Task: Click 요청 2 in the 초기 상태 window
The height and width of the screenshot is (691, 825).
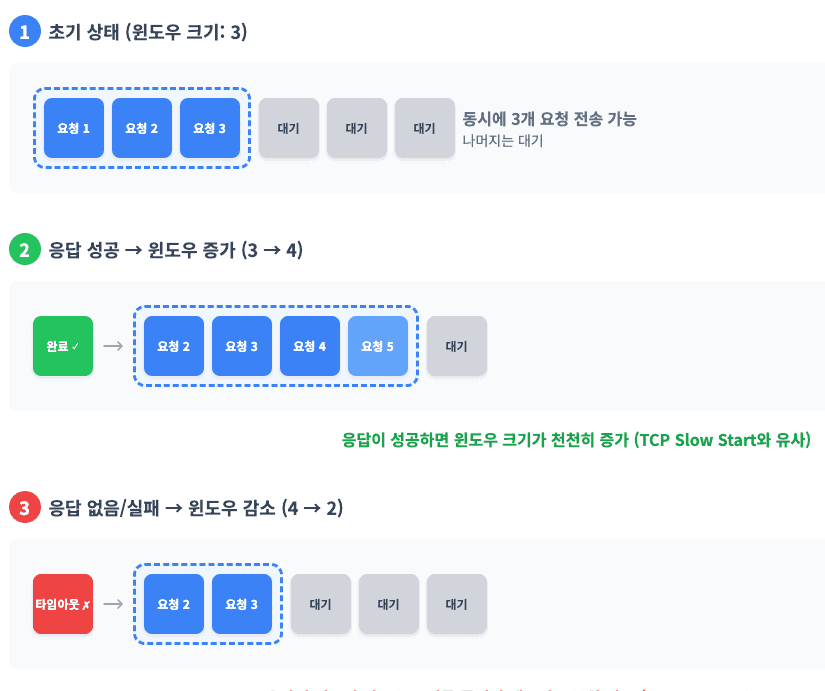Action: tap(142, 128)
